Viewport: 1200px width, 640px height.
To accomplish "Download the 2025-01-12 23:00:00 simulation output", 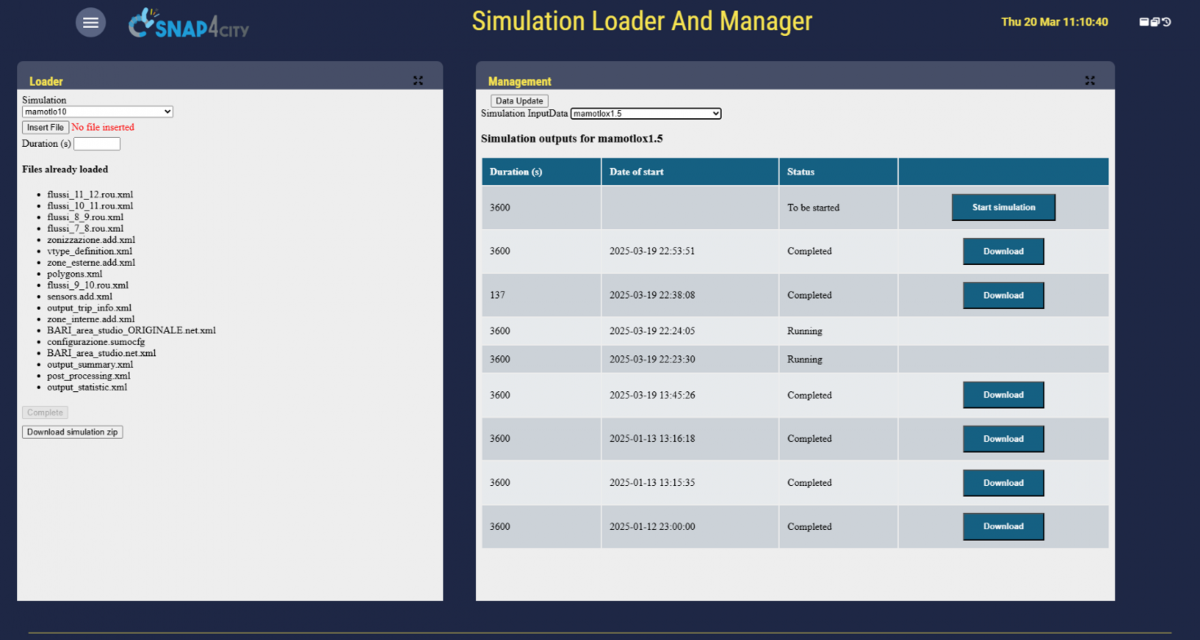I will 1003,526.
